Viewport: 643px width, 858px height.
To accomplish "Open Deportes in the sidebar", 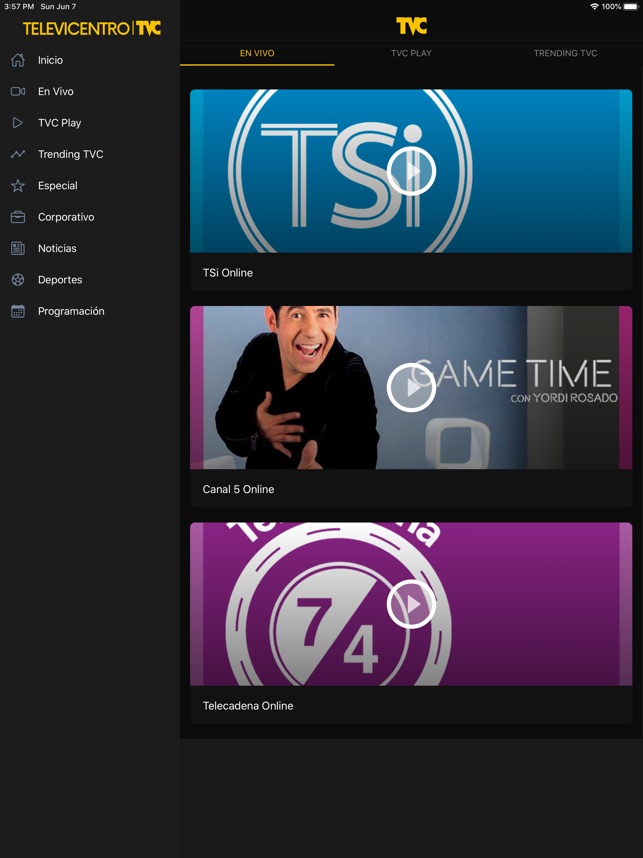I will pos(90,280).
